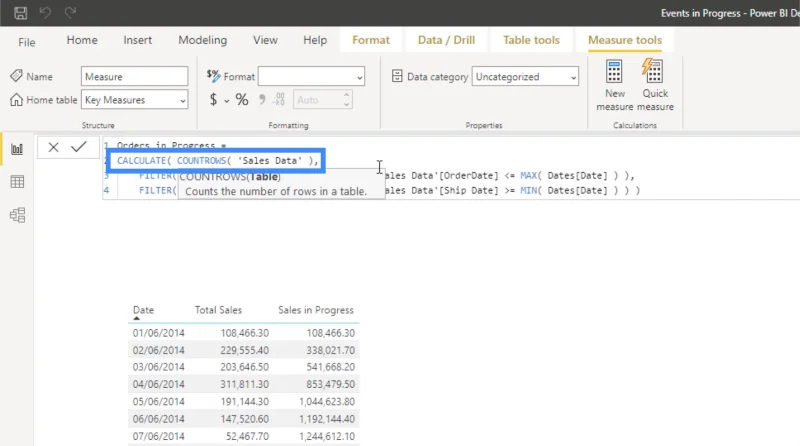The image size is (800, 446).
Task: Toggle the thousands separator comma icon
Action: pos(262,100)
